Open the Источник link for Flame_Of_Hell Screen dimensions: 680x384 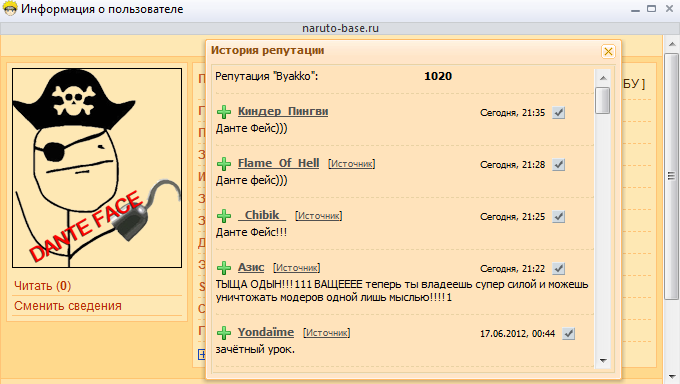[352, 164]
